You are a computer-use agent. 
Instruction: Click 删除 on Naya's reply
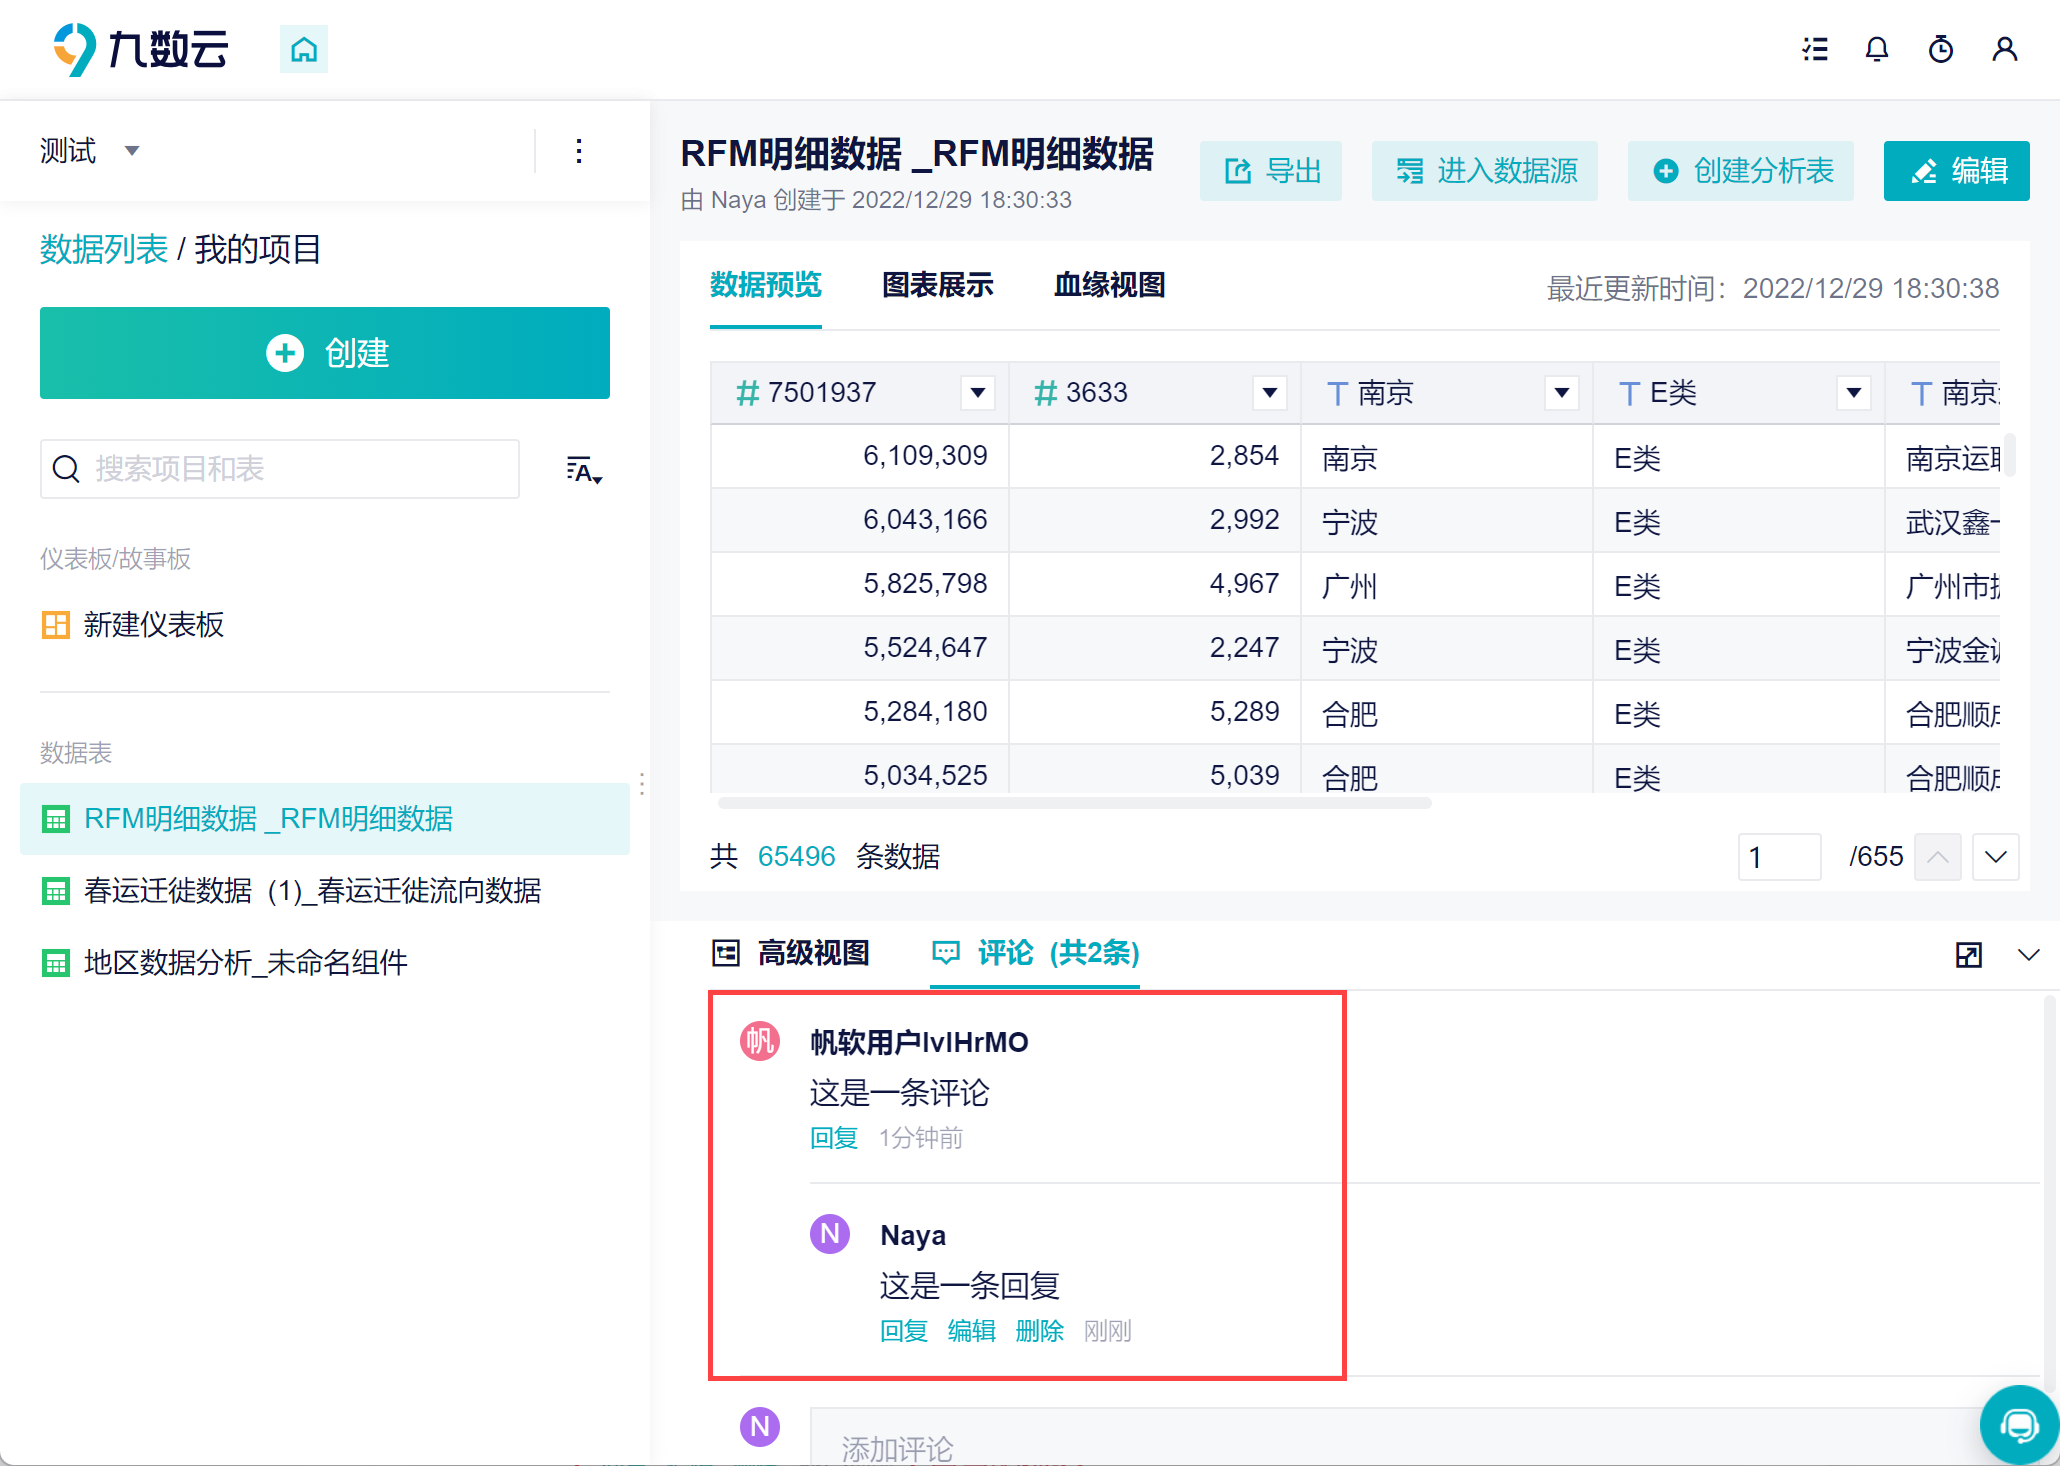click(x=1040, y=1331)
